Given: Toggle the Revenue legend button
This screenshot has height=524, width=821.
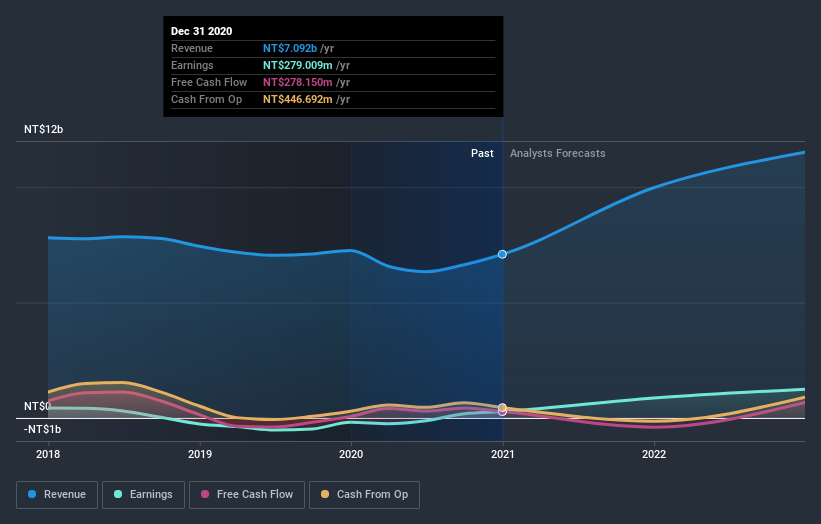Looking at the screenshot, I should [x=57, y=495].
